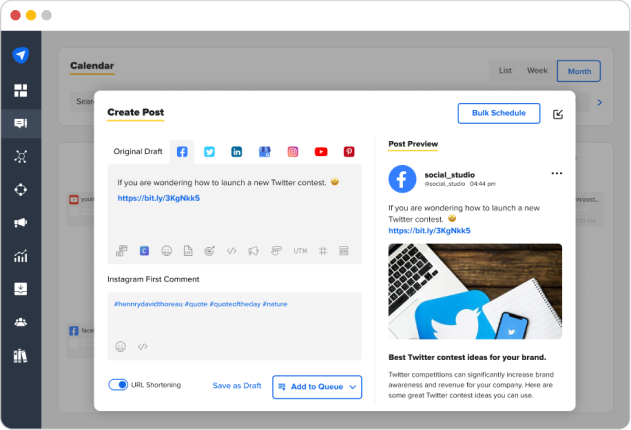The width and height of the screenshot is (631, 430).
Task: Open the three-dot menu in Post Preview
Action: 557,173
